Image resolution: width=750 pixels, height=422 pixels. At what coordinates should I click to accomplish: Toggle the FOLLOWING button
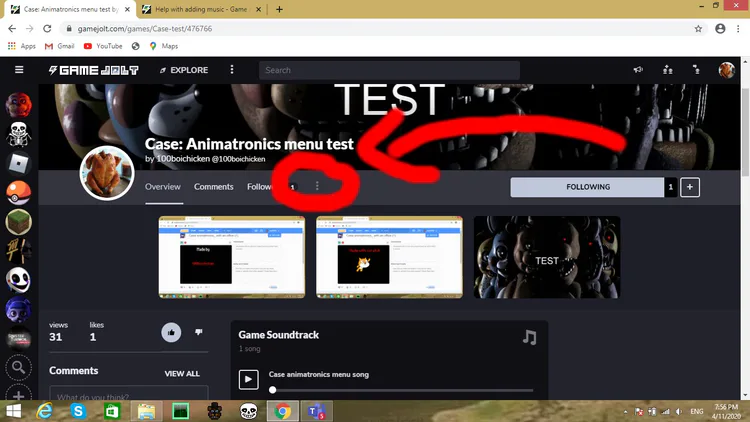tap(587, 187)
